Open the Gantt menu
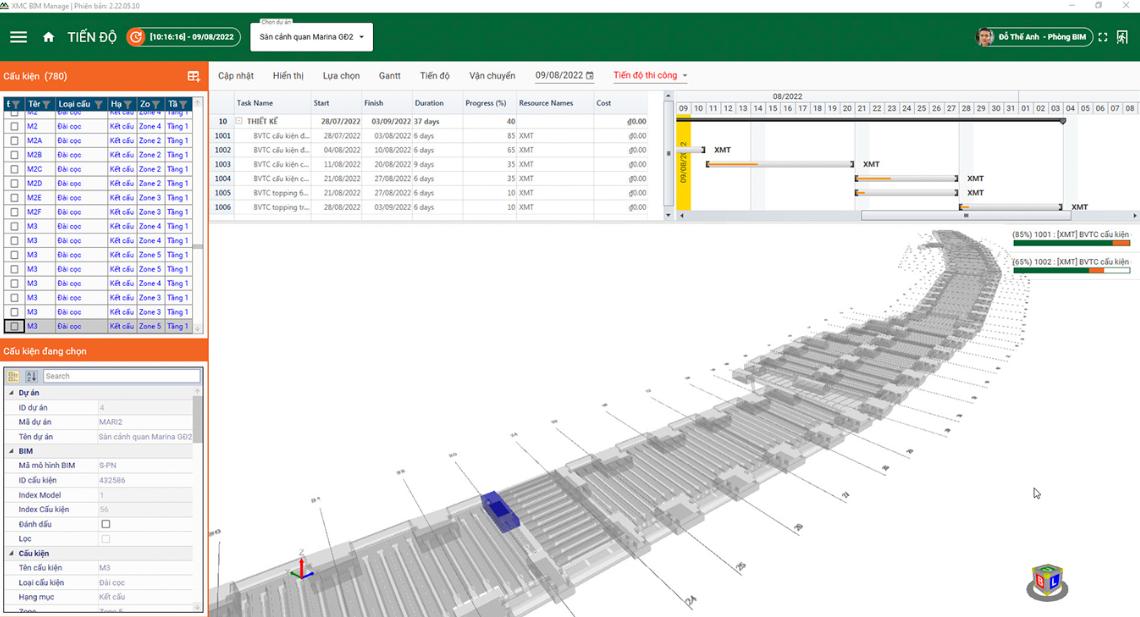The image size is (1140, 617). coord(389,76)
